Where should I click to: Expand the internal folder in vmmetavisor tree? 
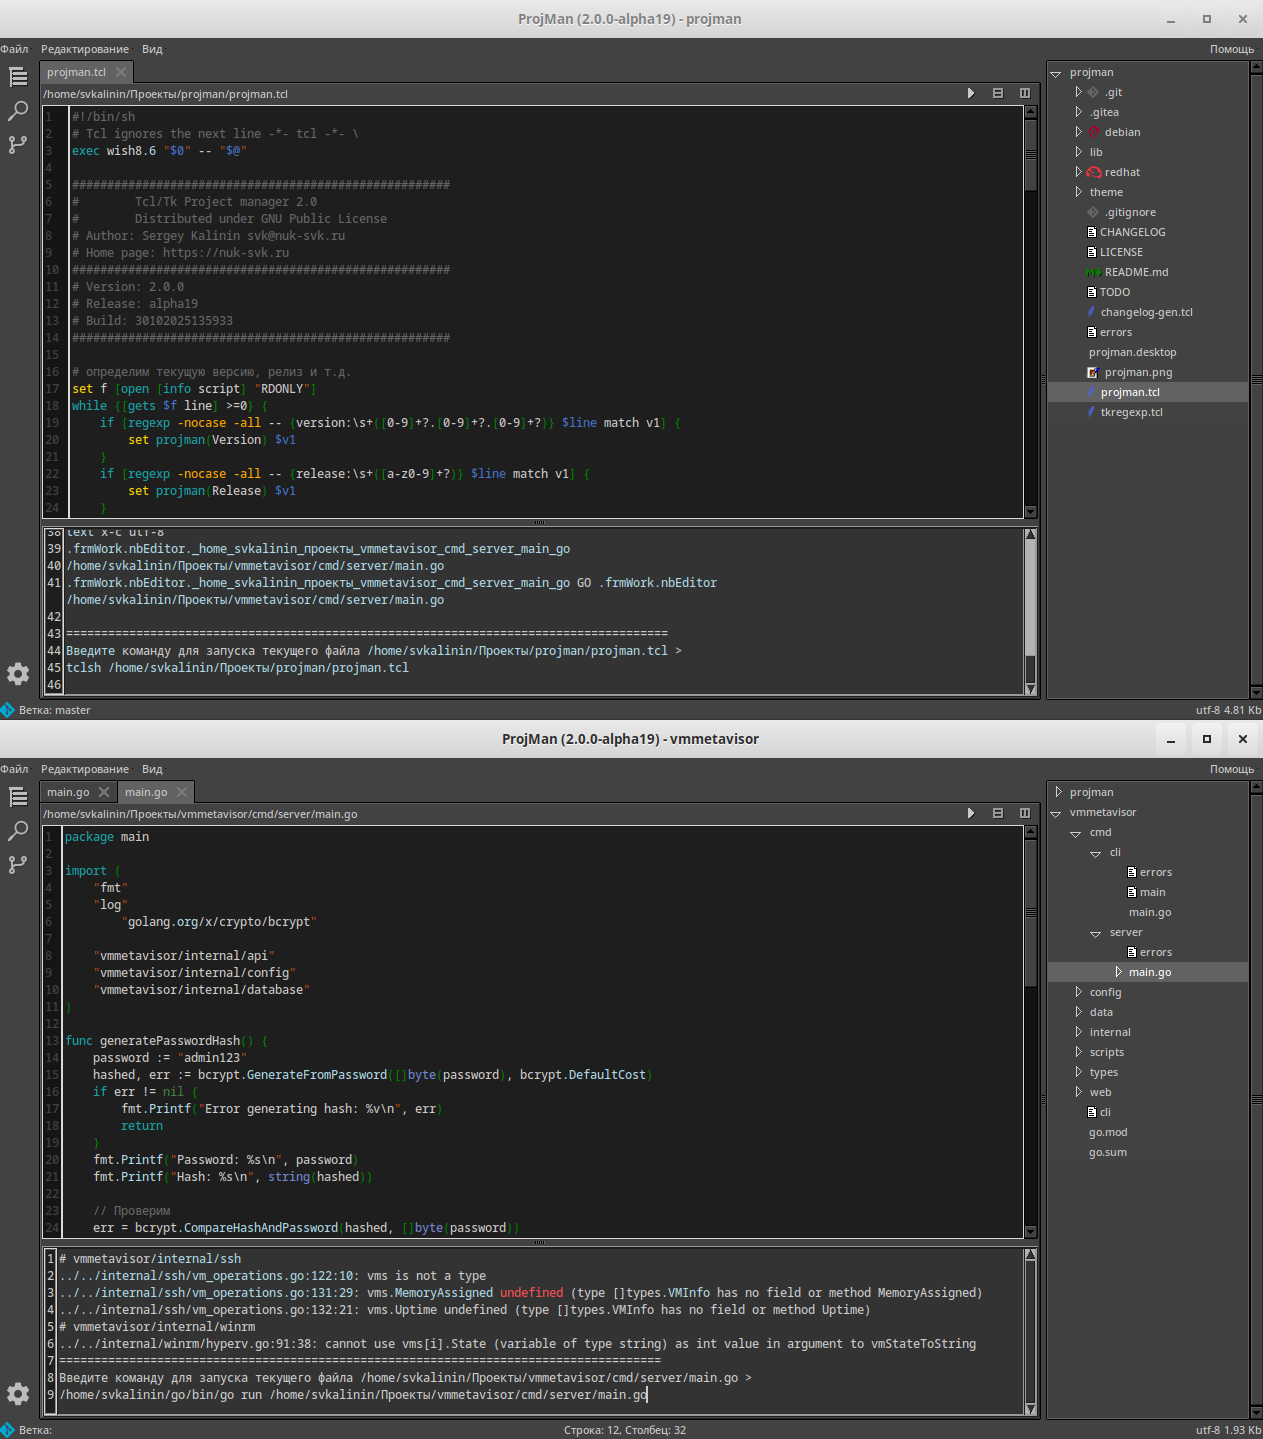[x=1077, y=1031]
